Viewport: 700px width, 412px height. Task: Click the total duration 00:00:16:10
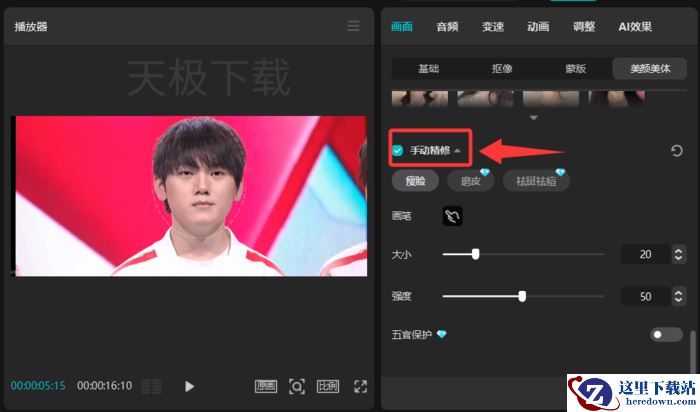104,386
